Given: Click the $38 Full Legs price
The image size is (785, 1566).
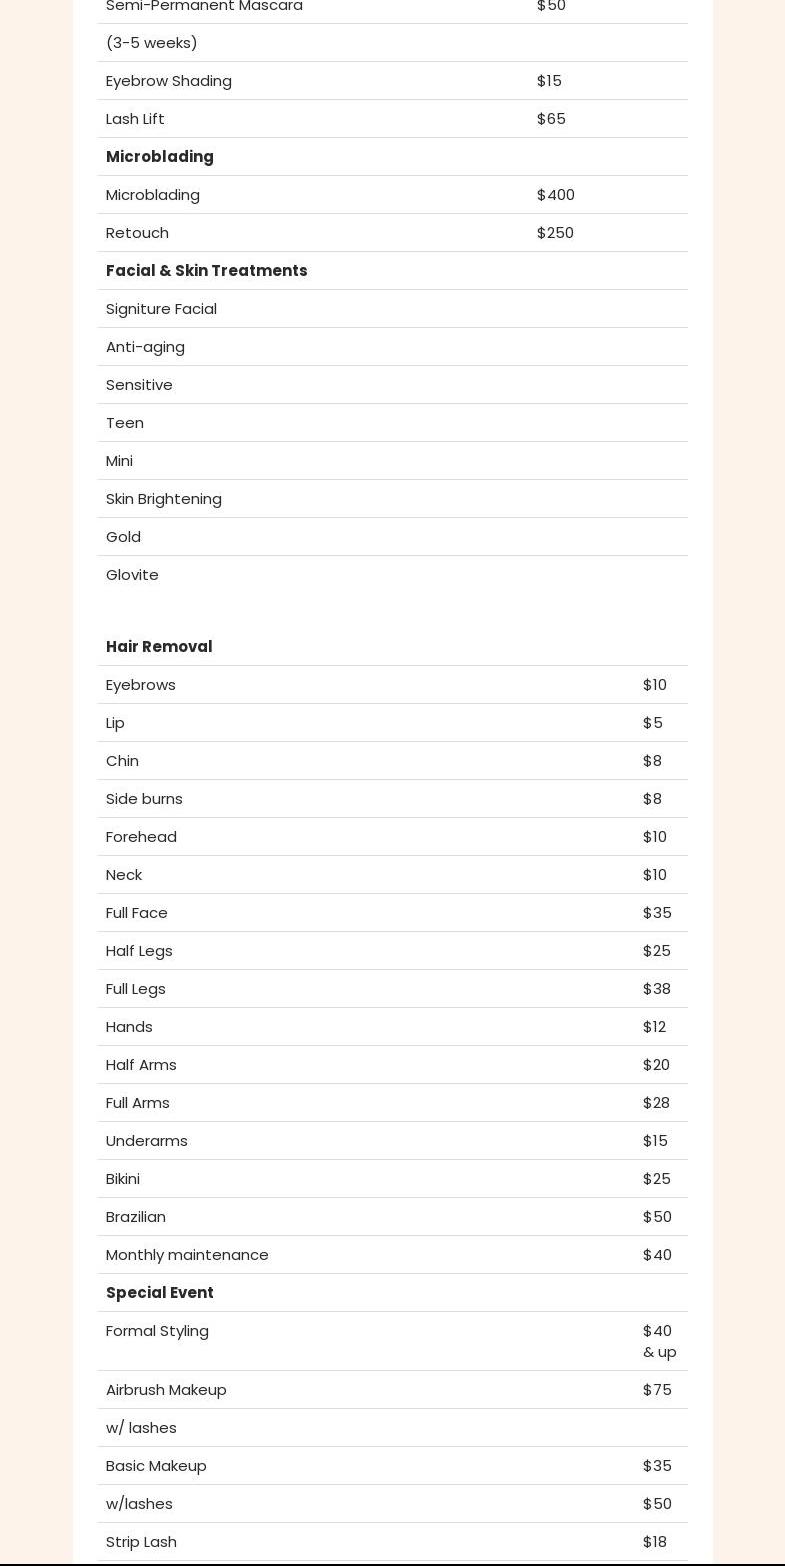Looking at the screenshot, I should coord(657,989).
